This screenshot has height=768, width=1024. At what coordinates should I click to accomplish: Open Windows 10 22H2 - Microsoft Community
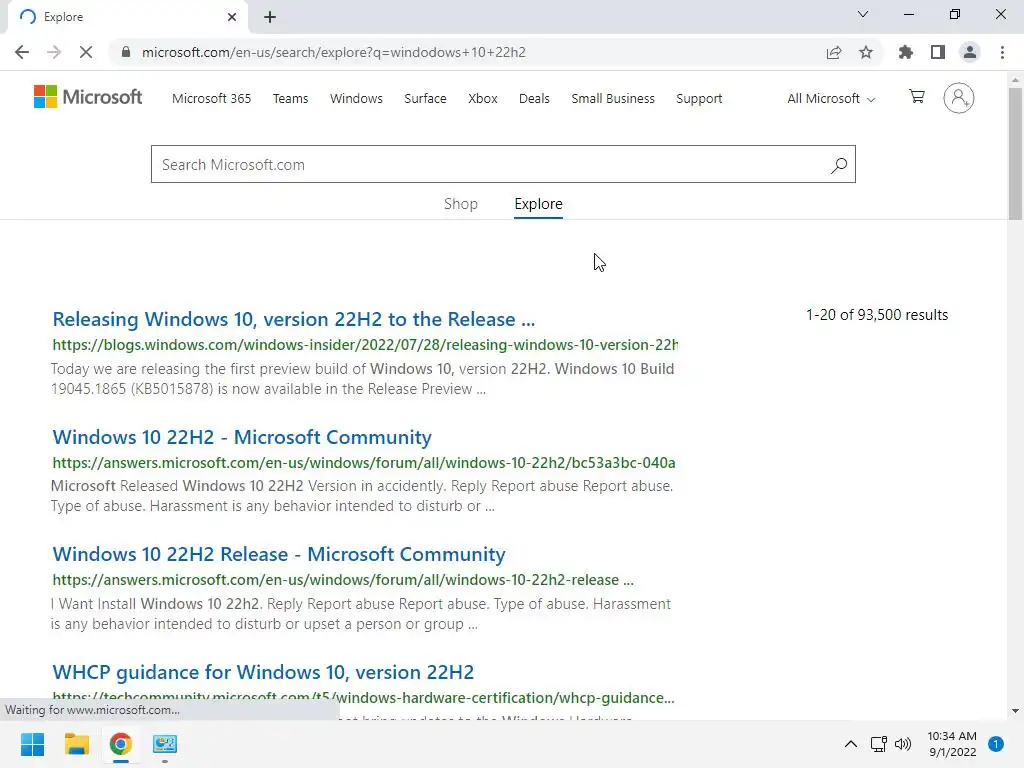coord(242,437)
